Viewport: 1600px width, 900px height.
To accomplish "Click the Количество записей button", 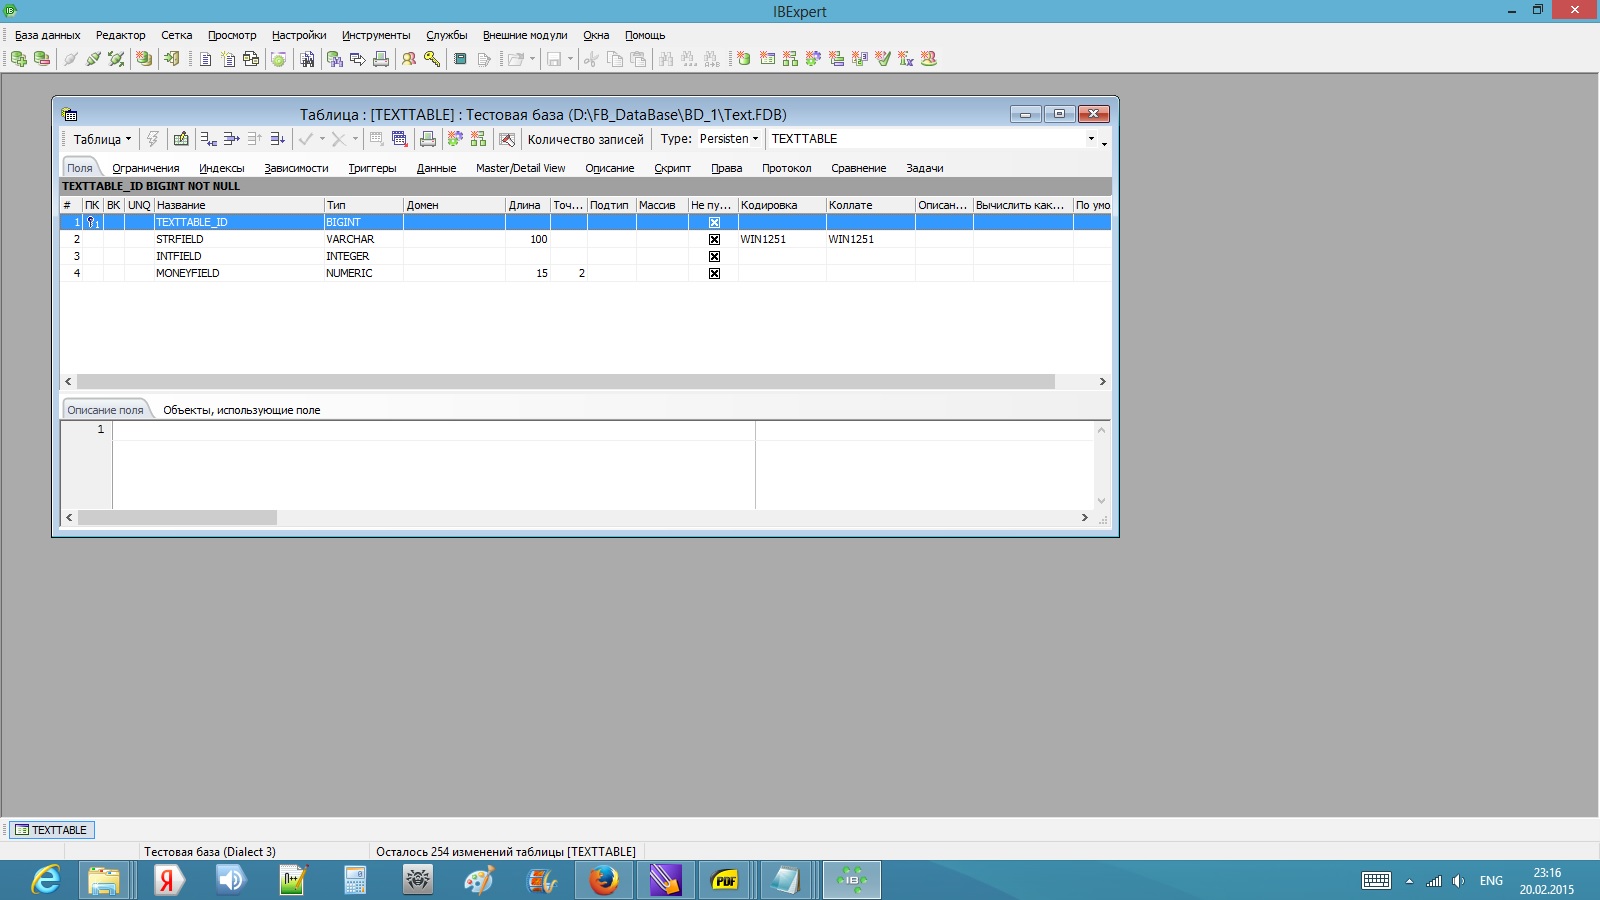I will 585,139.
